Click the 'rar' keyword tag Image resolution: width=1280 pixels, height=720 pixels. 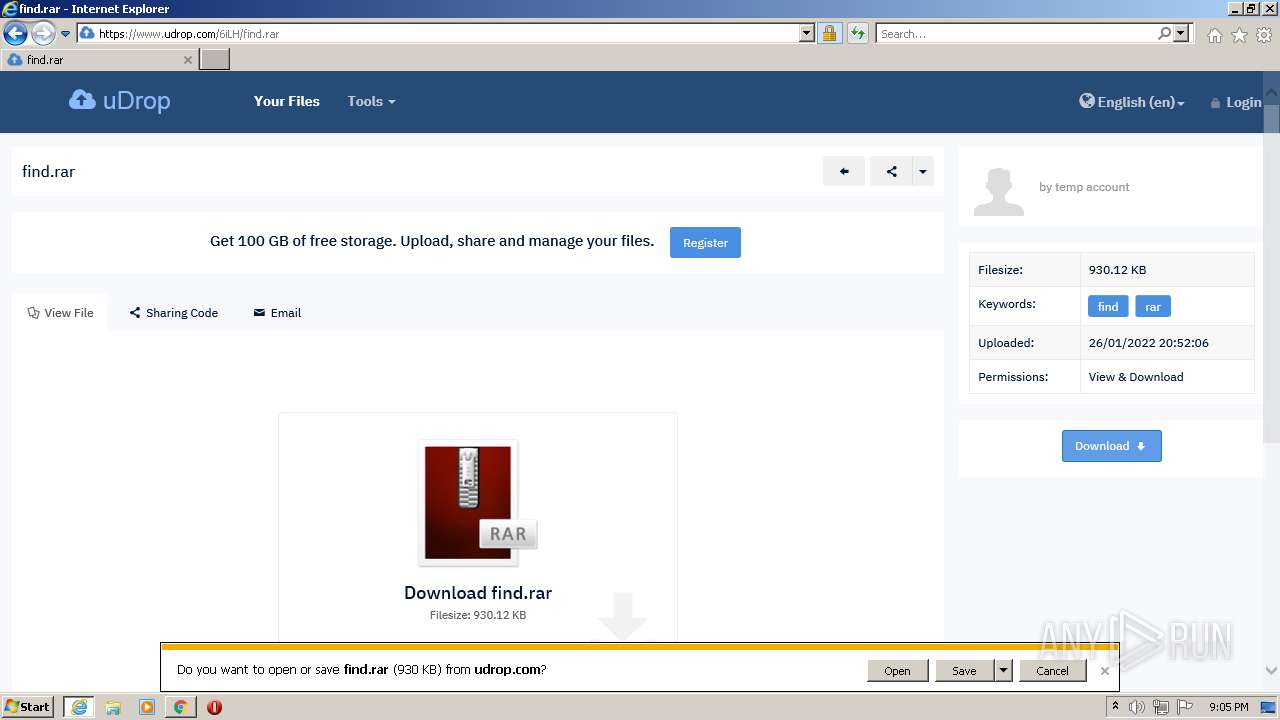(x=1153, y=306)
